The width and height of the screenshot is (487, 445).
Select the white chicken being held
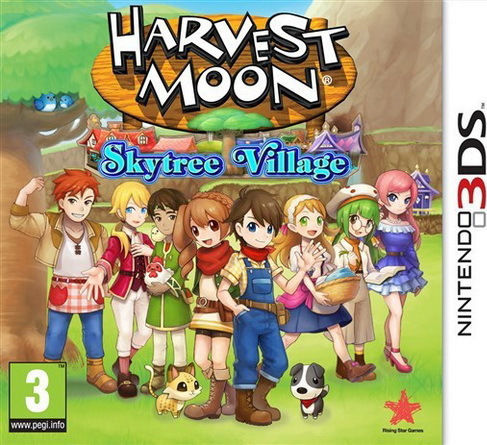(x=157, y=272)
